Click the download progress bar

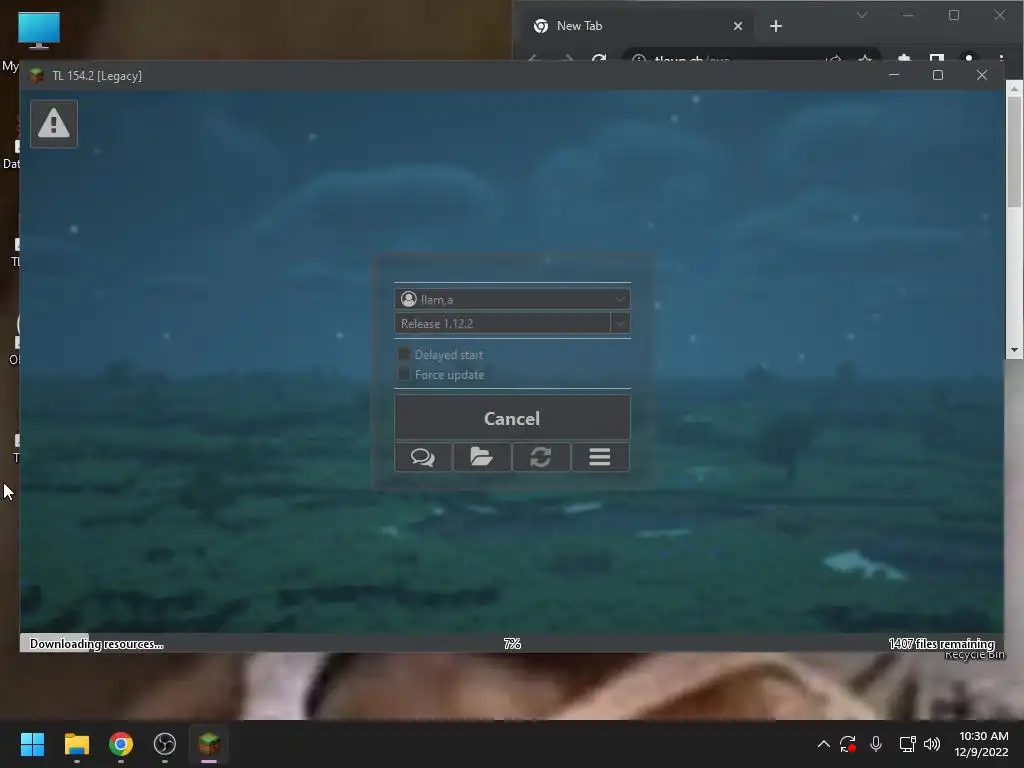tap(512, 643)
